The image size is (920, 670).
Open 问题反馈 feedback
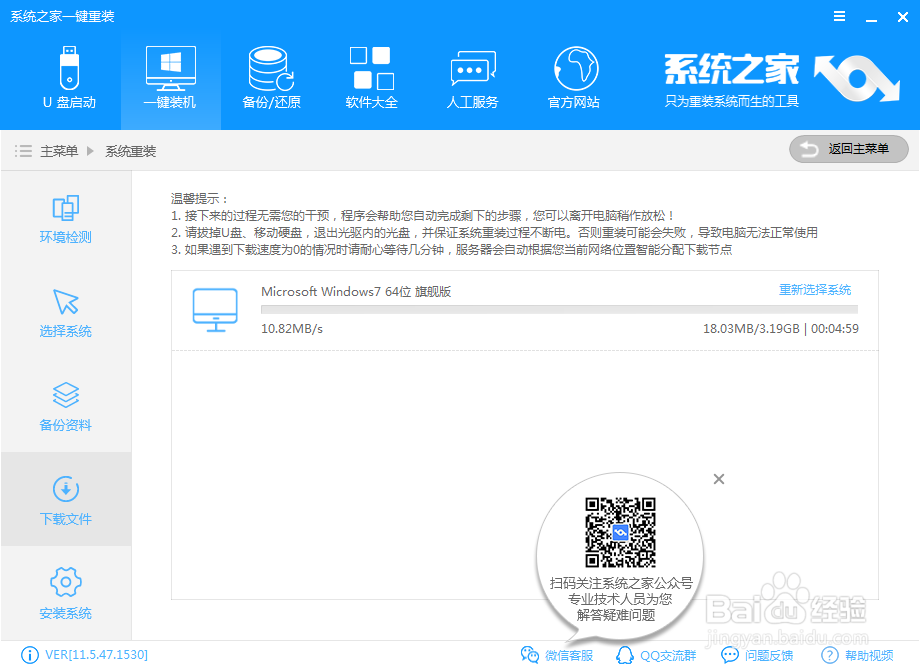(757, 655)
